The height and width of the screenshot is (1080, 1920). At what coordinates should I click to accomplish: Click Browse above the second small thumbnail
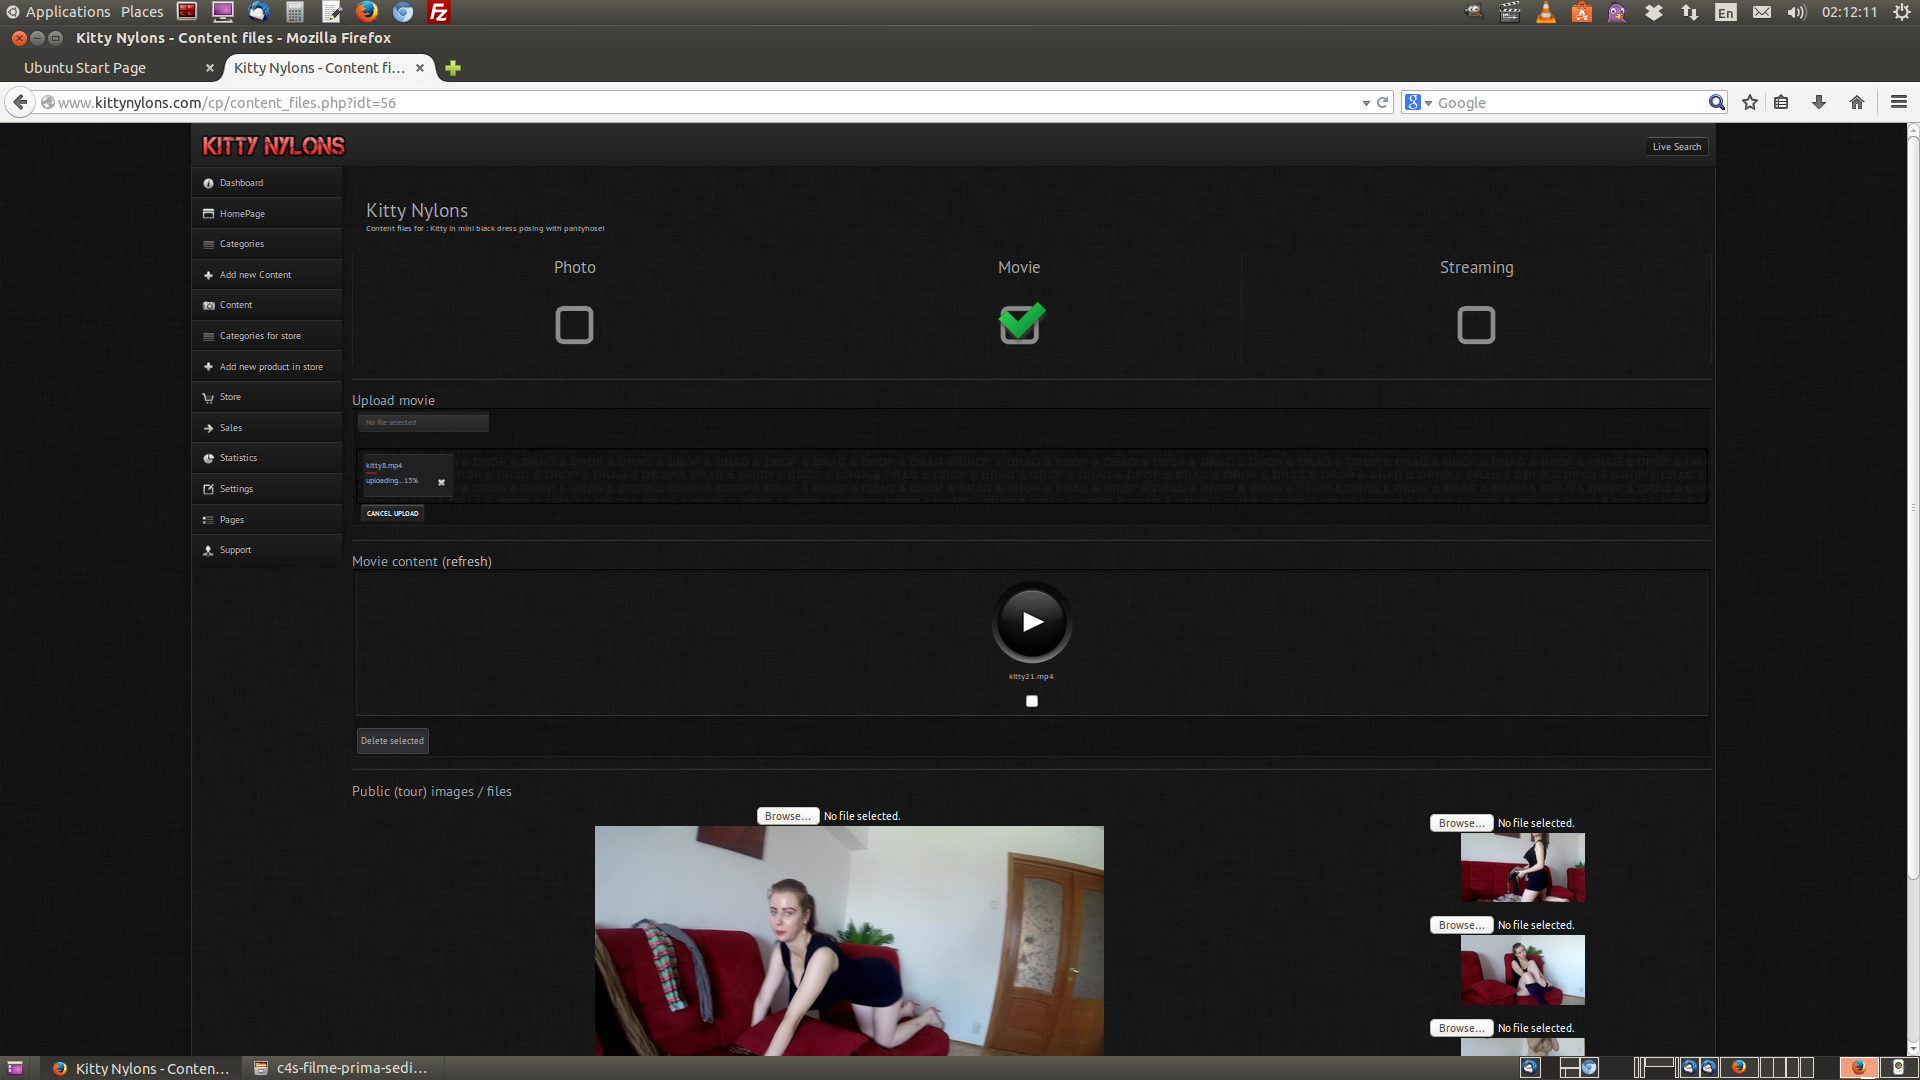pyautogui.click(x=1461, y=925)
